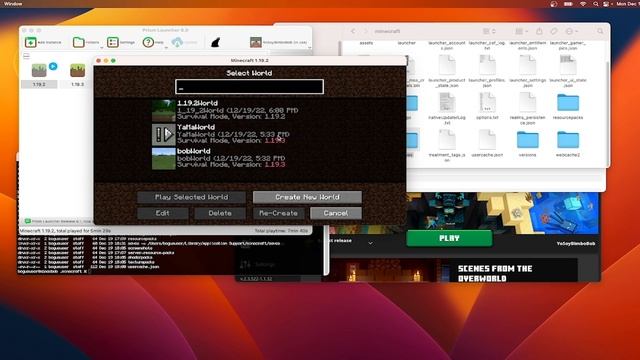Click Play Selected World button

191,197
